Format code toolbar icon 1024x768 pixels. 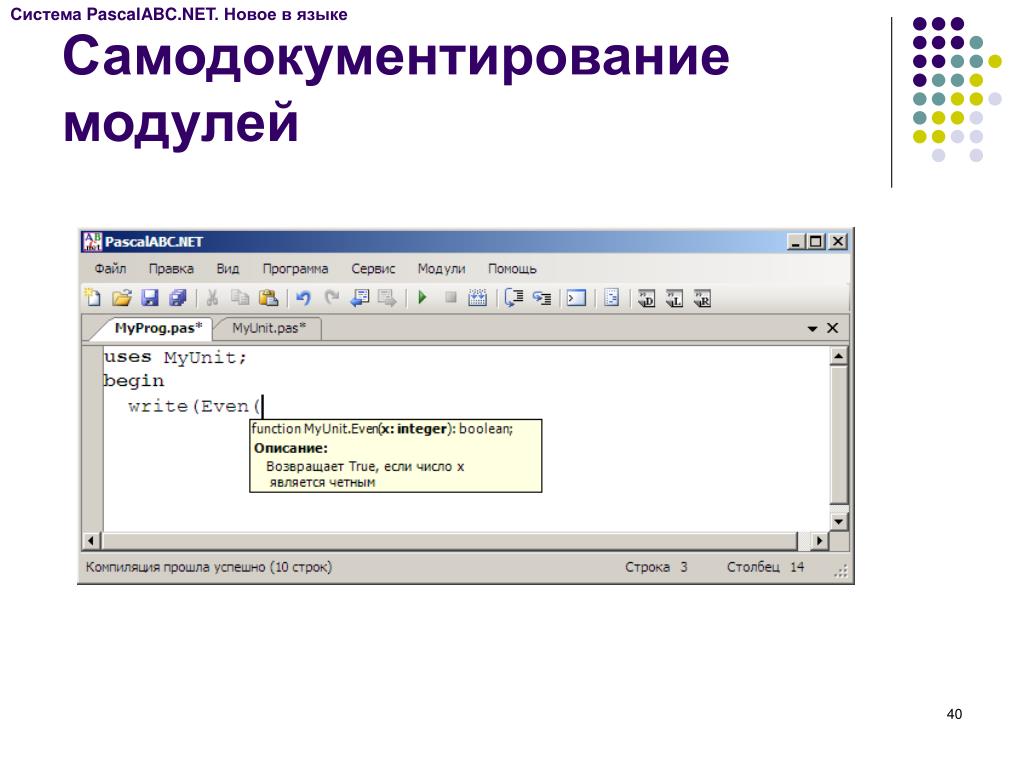click(611, 298)
